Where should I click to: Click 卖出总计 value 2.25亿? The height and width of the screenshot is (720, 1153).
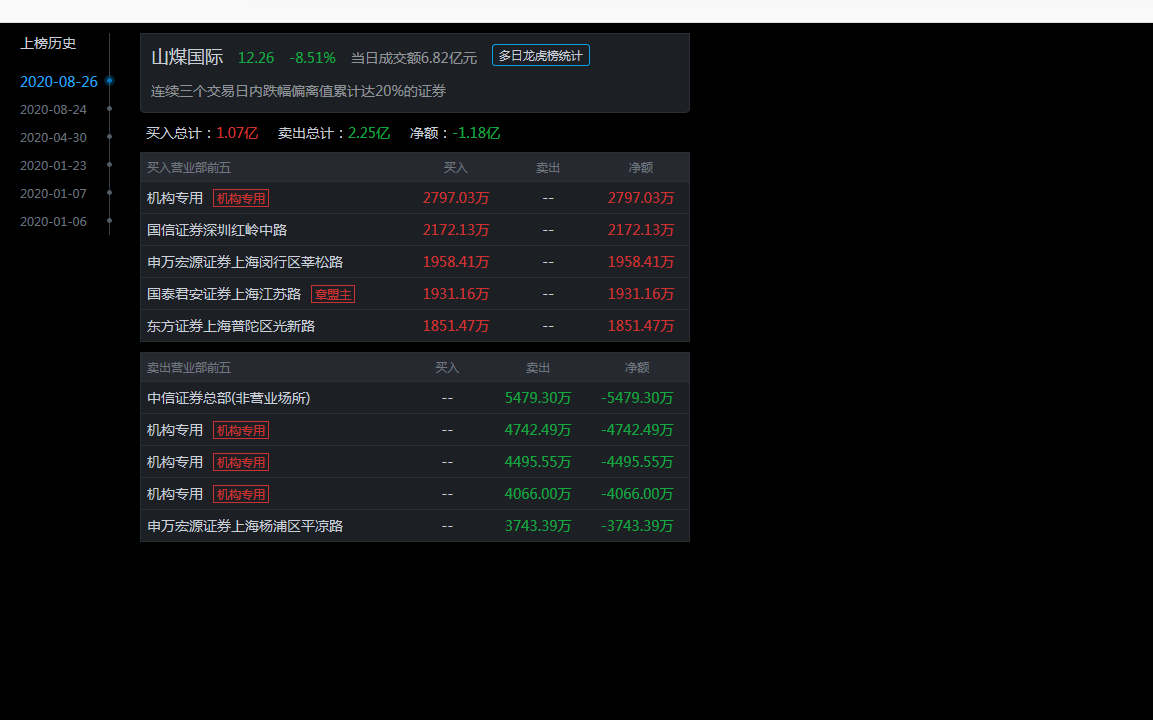368,133
